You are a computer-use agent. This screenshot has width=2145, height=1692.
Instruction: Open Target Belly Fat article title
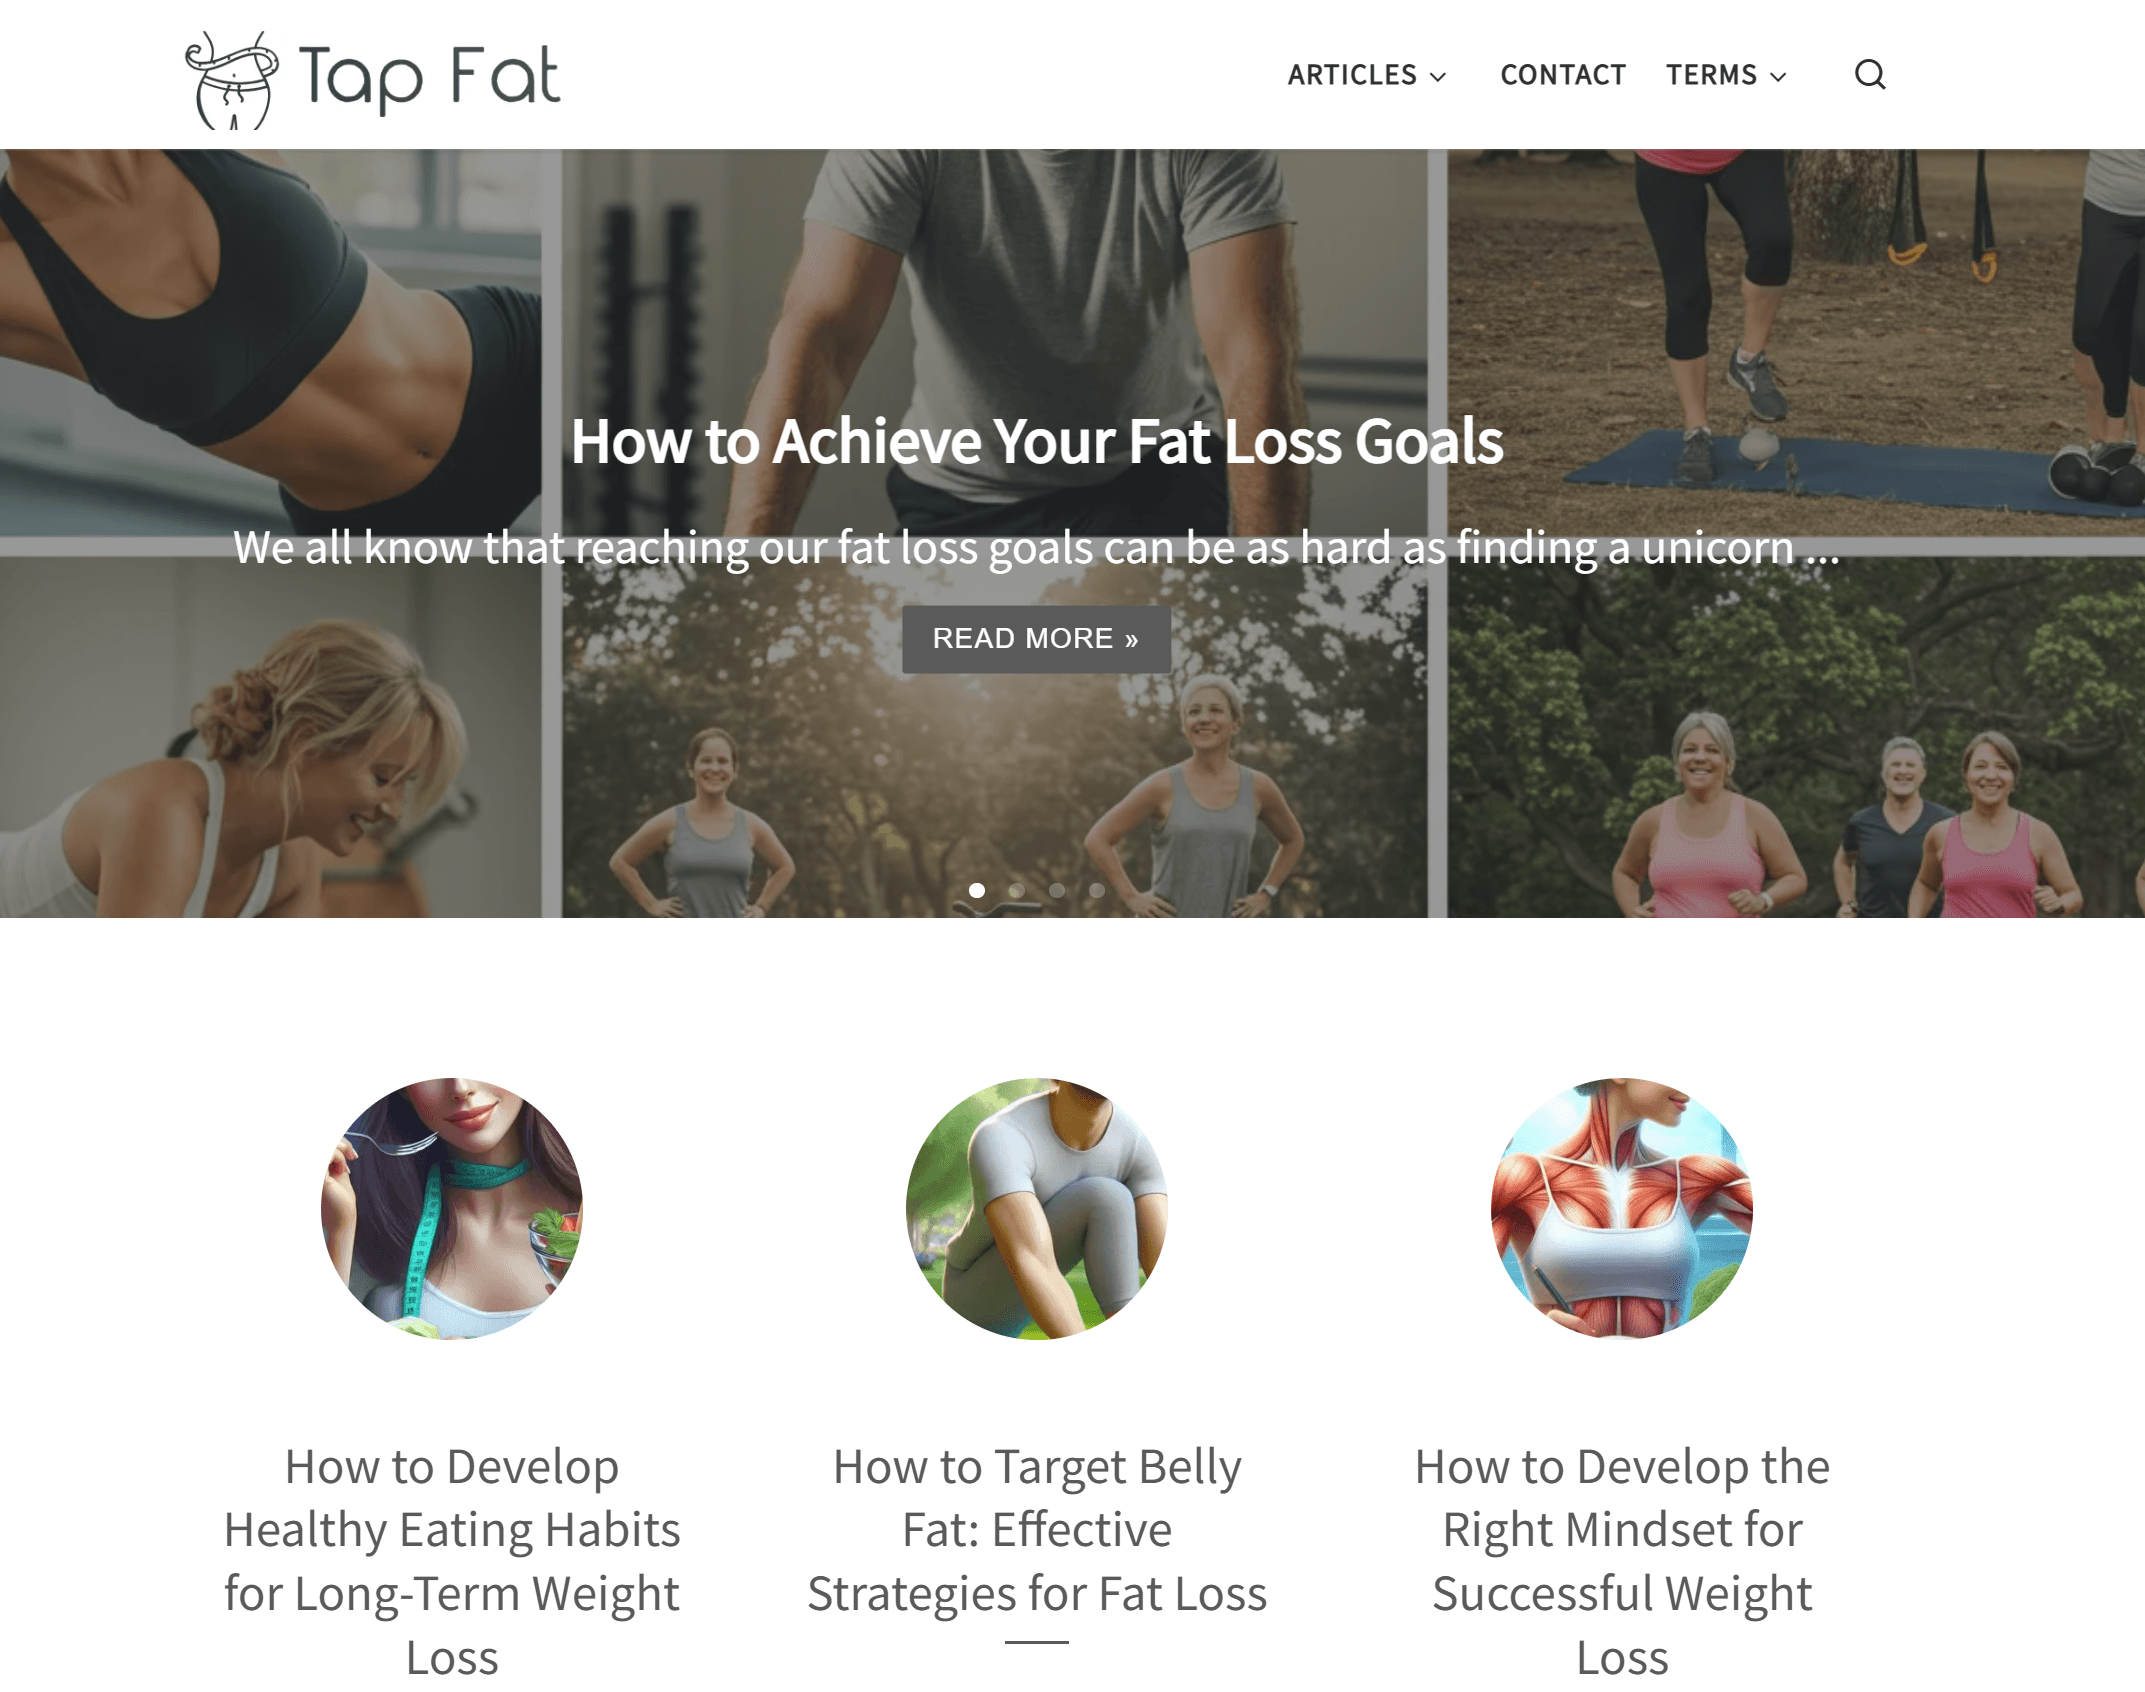[x=1037, y=1530]
